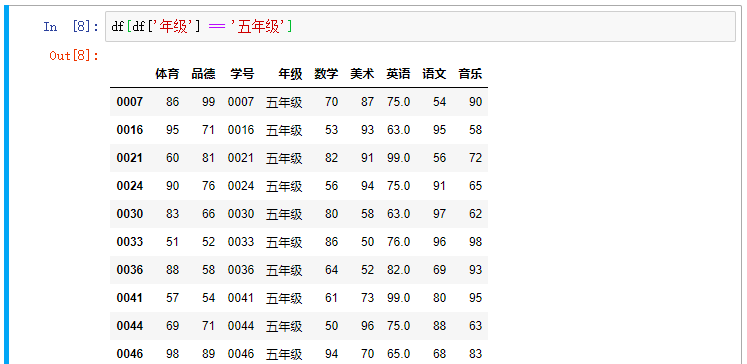
Task: Click the 音乐 column header
Action: pos(470,74)
